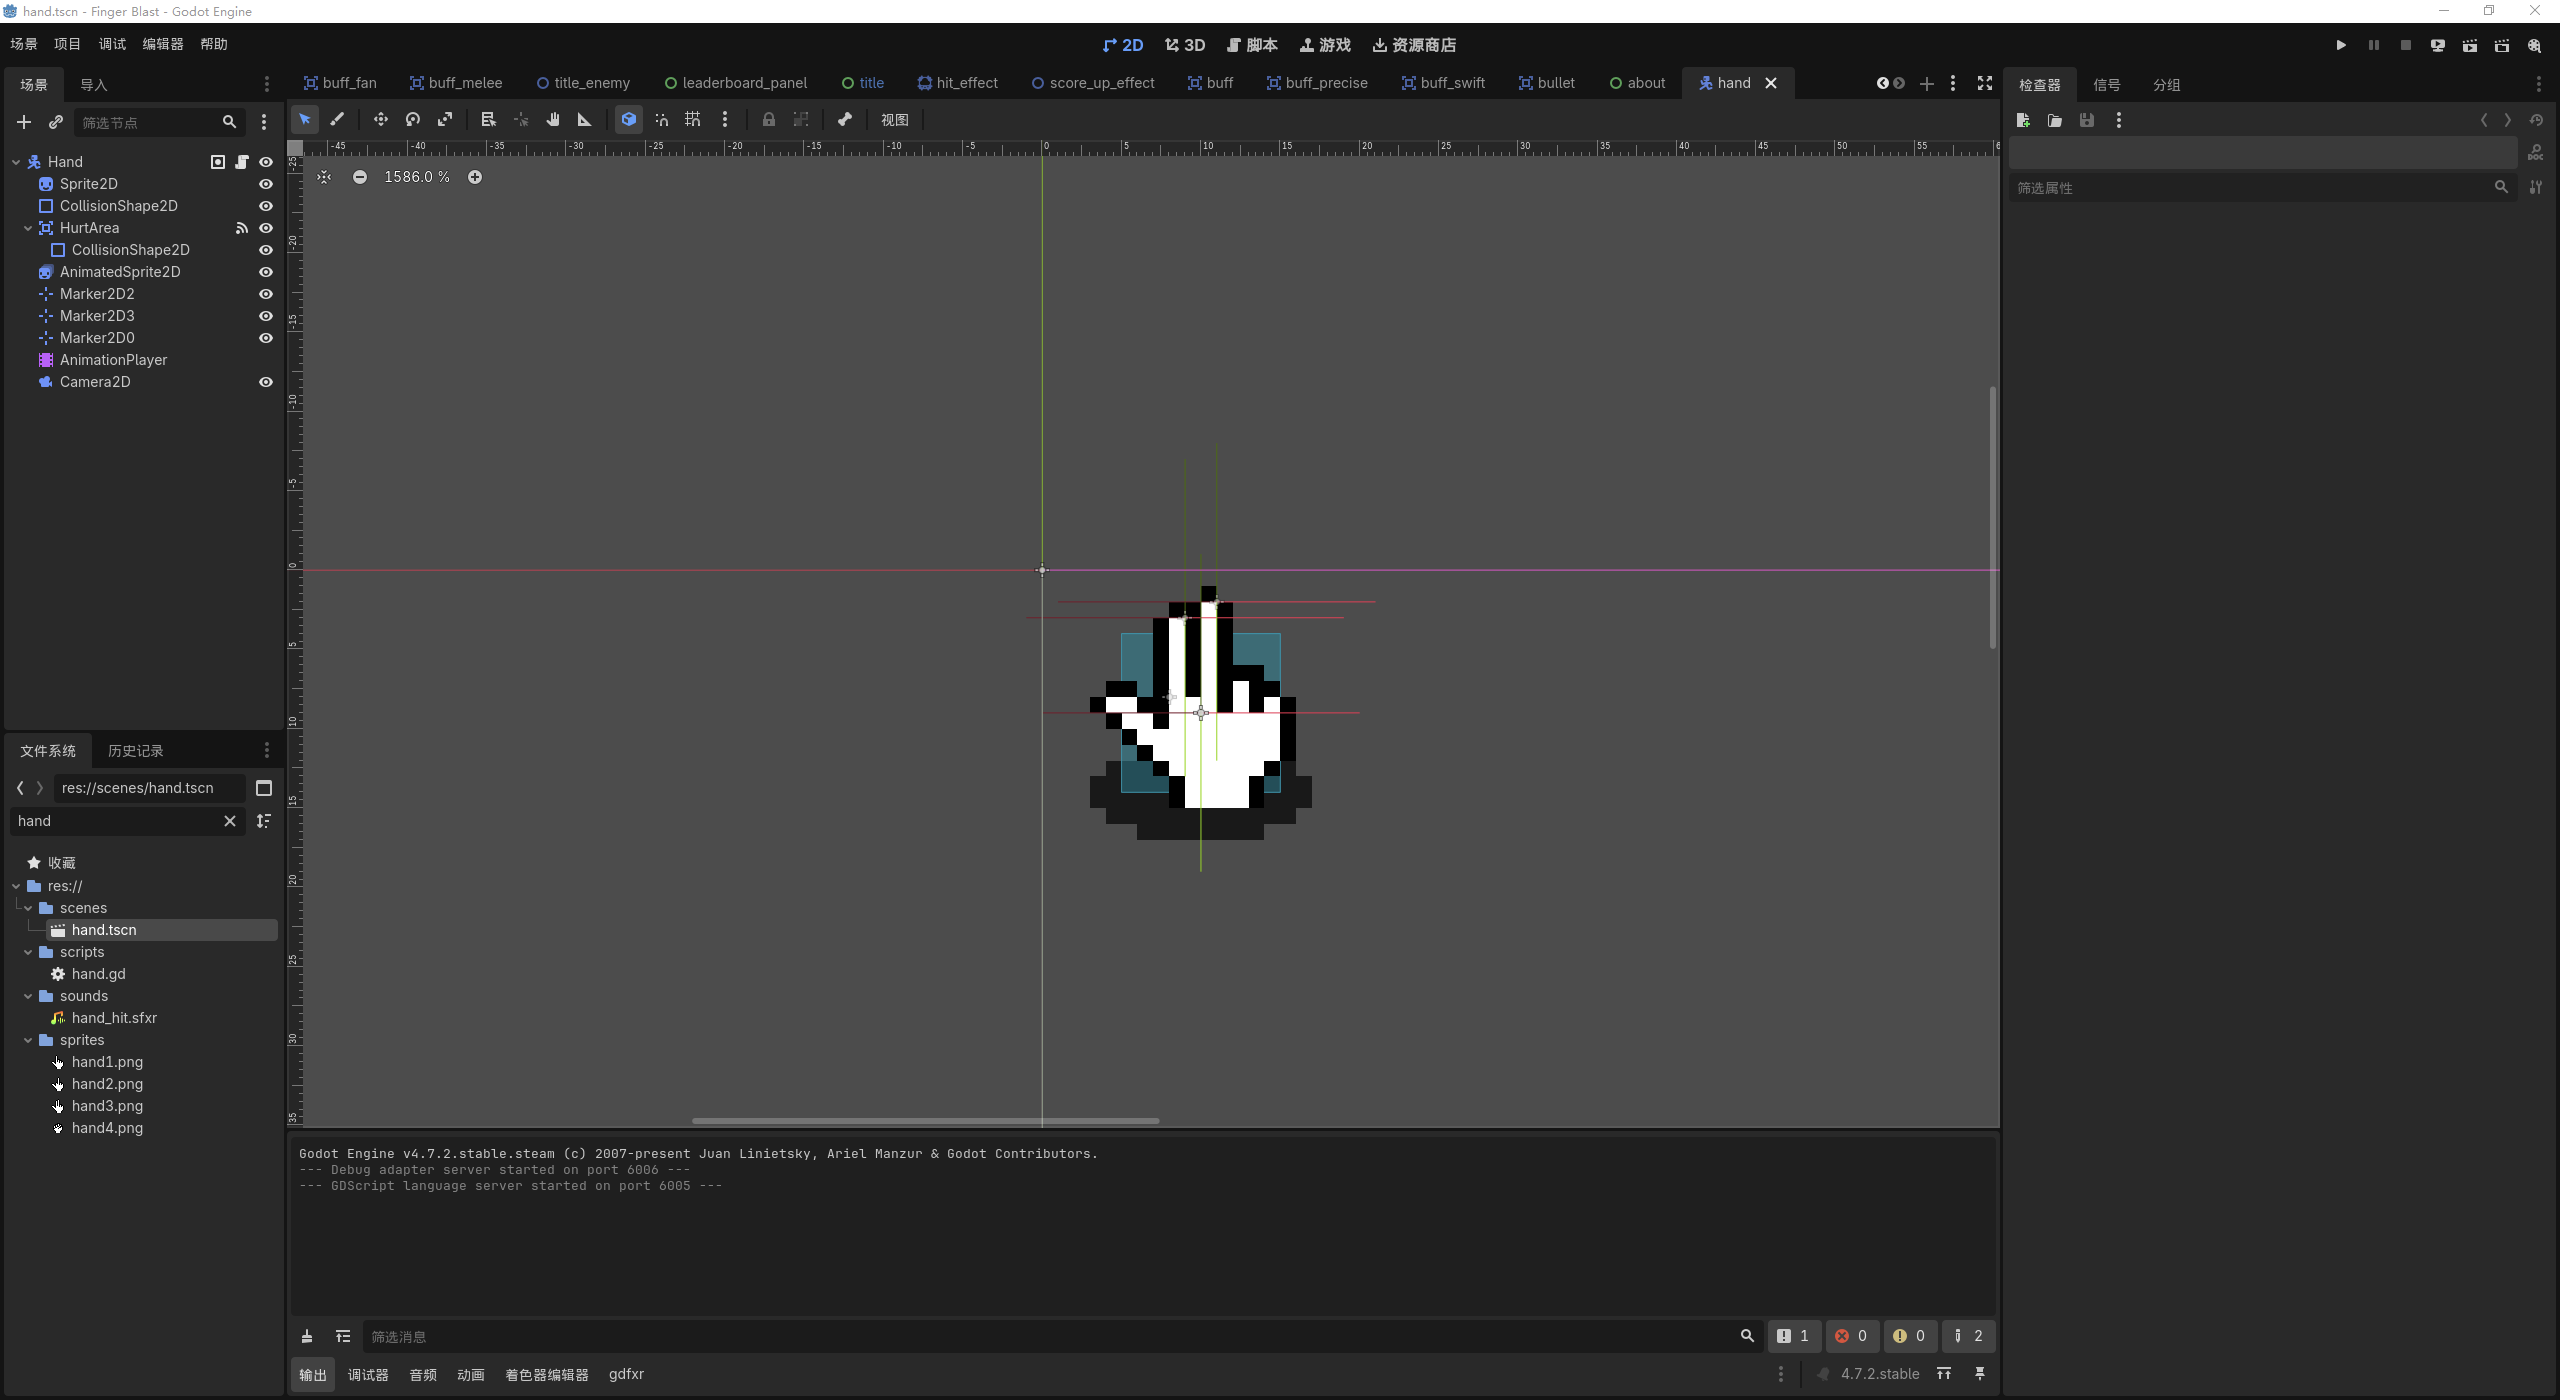Collapse the sprites folder
Screen dimensions: 2560x1400
click(28, 1040)
